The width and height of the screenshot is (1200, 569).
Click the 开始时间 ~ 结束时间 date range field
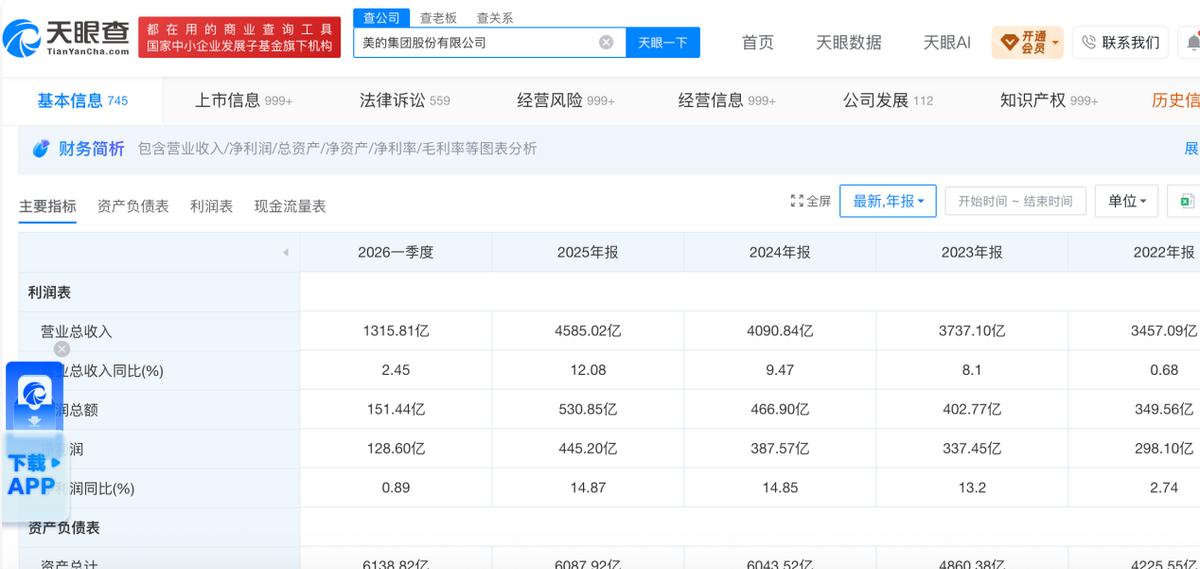coord(1015,201)
